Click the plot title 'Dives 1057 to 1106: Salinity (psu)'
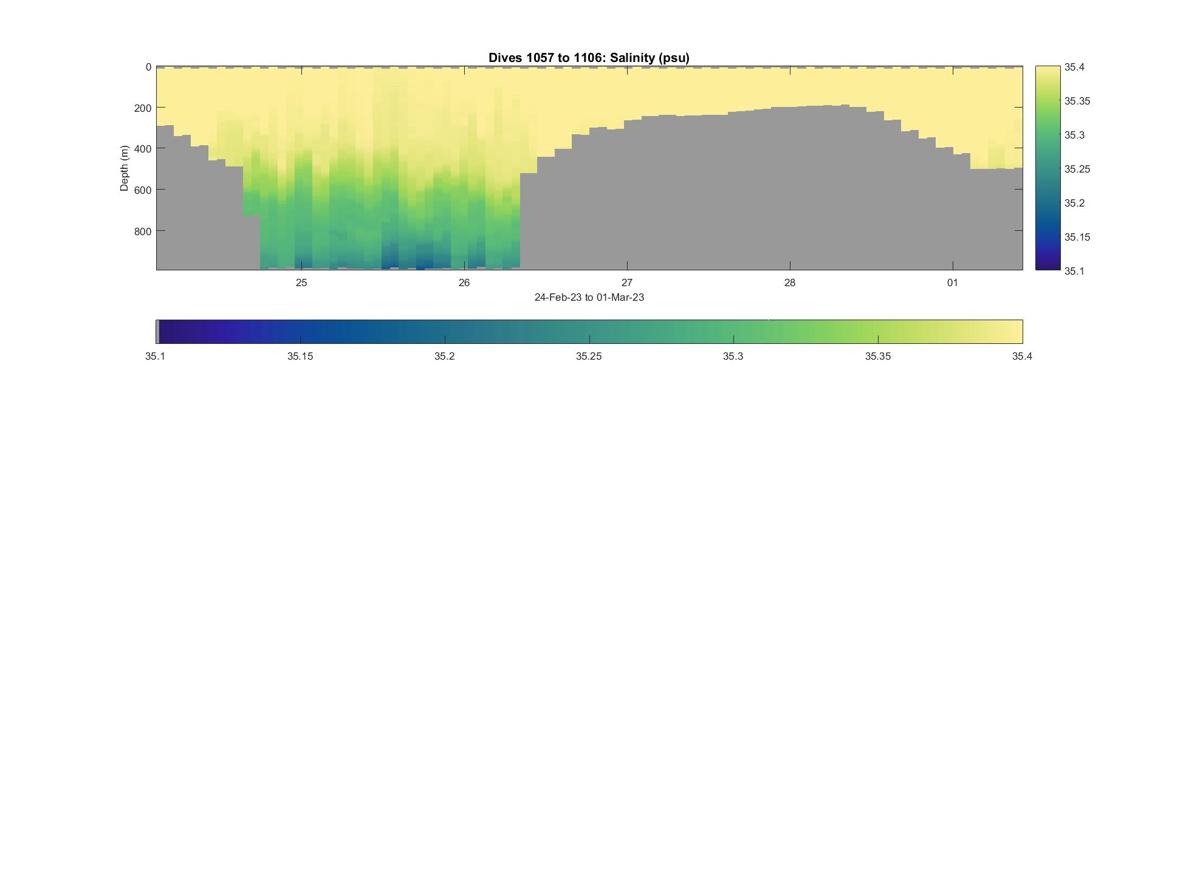The height and width of the screenshot is (885, 1200). 589,58
